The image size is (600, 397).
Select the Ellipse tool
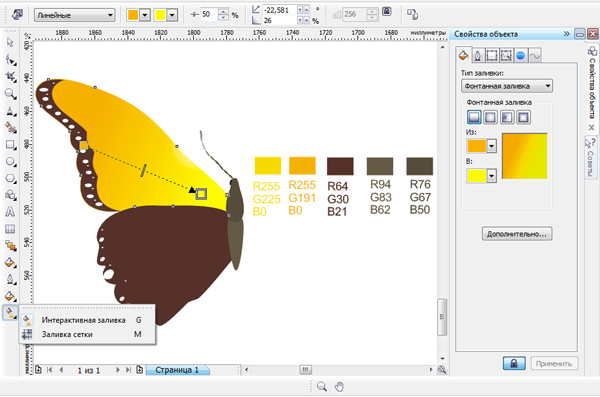click(x=10, y=162)
